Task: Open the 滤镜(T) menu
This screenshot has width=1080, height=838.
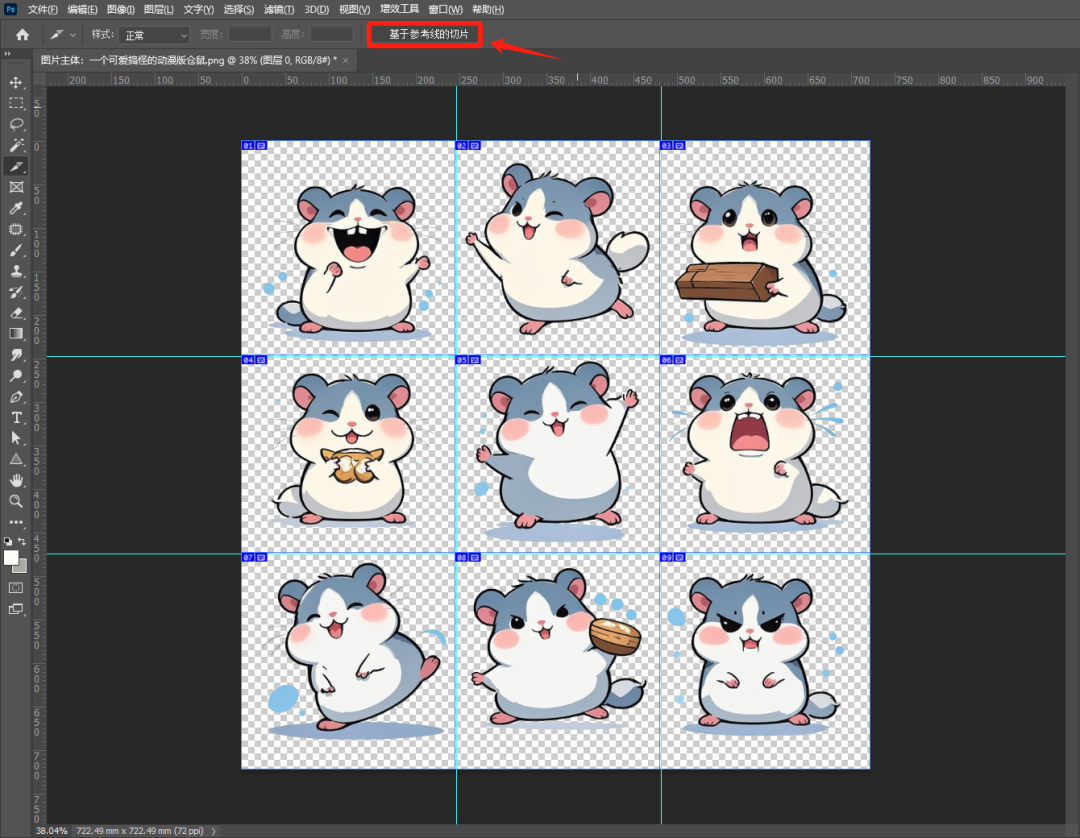Action: point(279,10)
